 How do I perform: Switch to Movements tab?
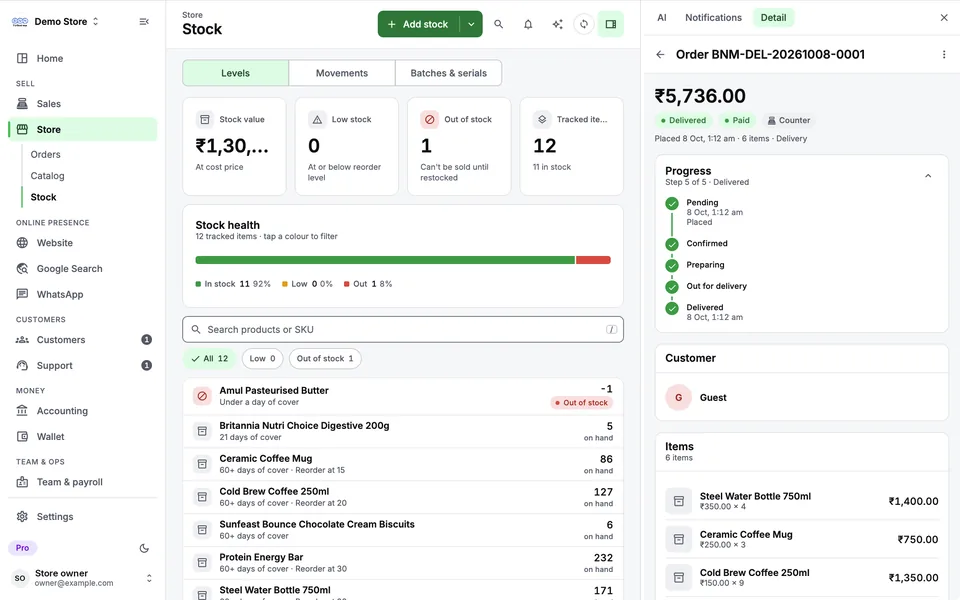(x=342, y=73)
